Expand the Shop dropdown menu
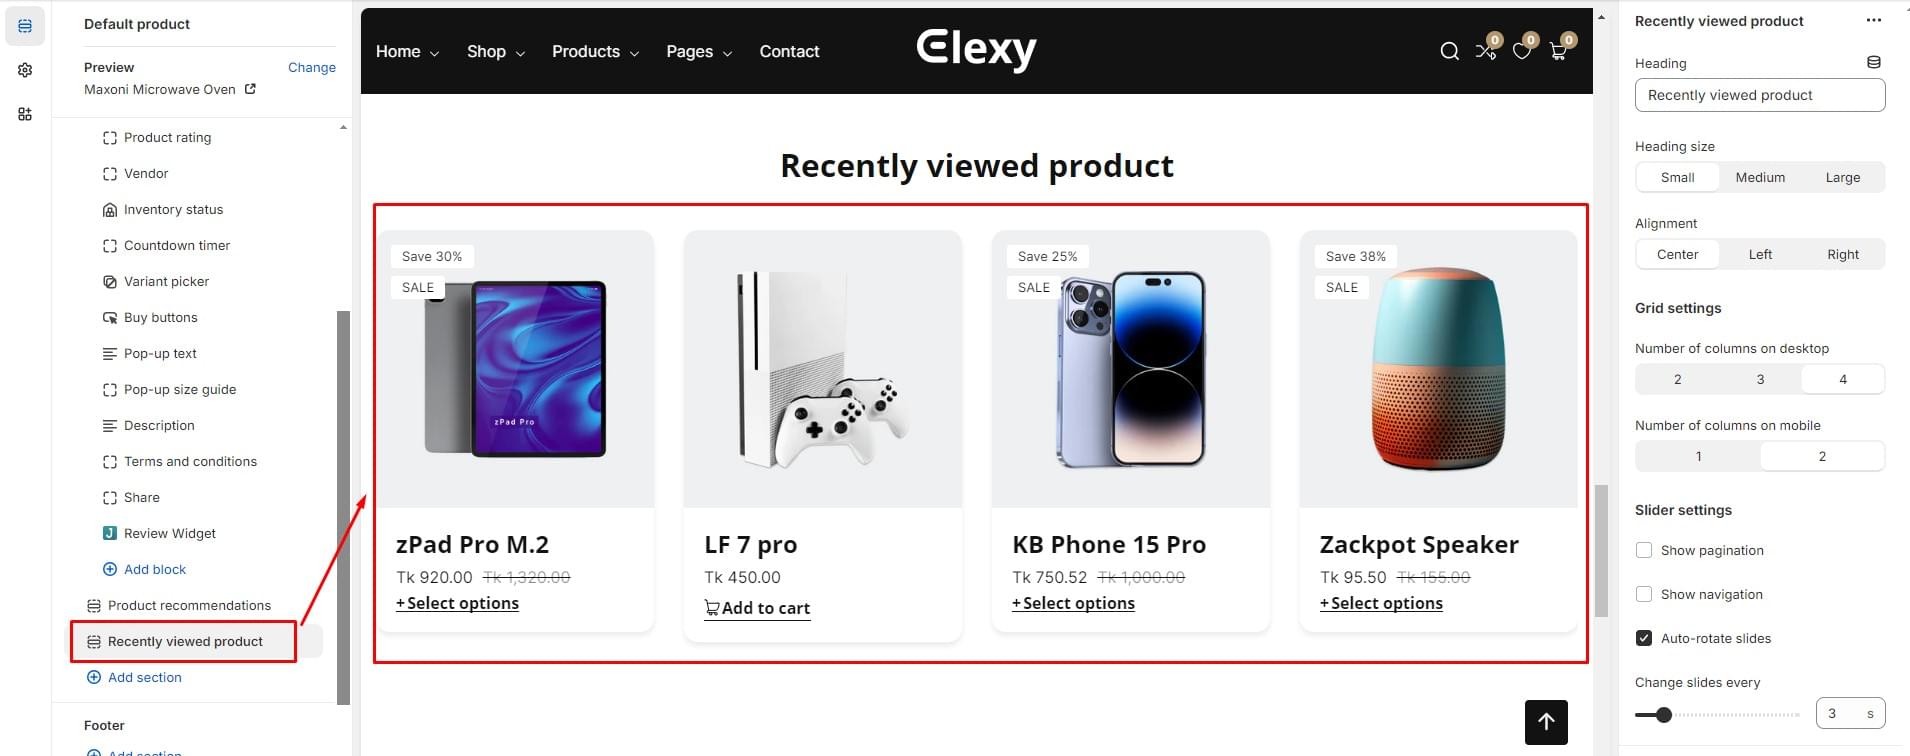This screenshot has width=1910, height=756. click(x=495, y=52)
